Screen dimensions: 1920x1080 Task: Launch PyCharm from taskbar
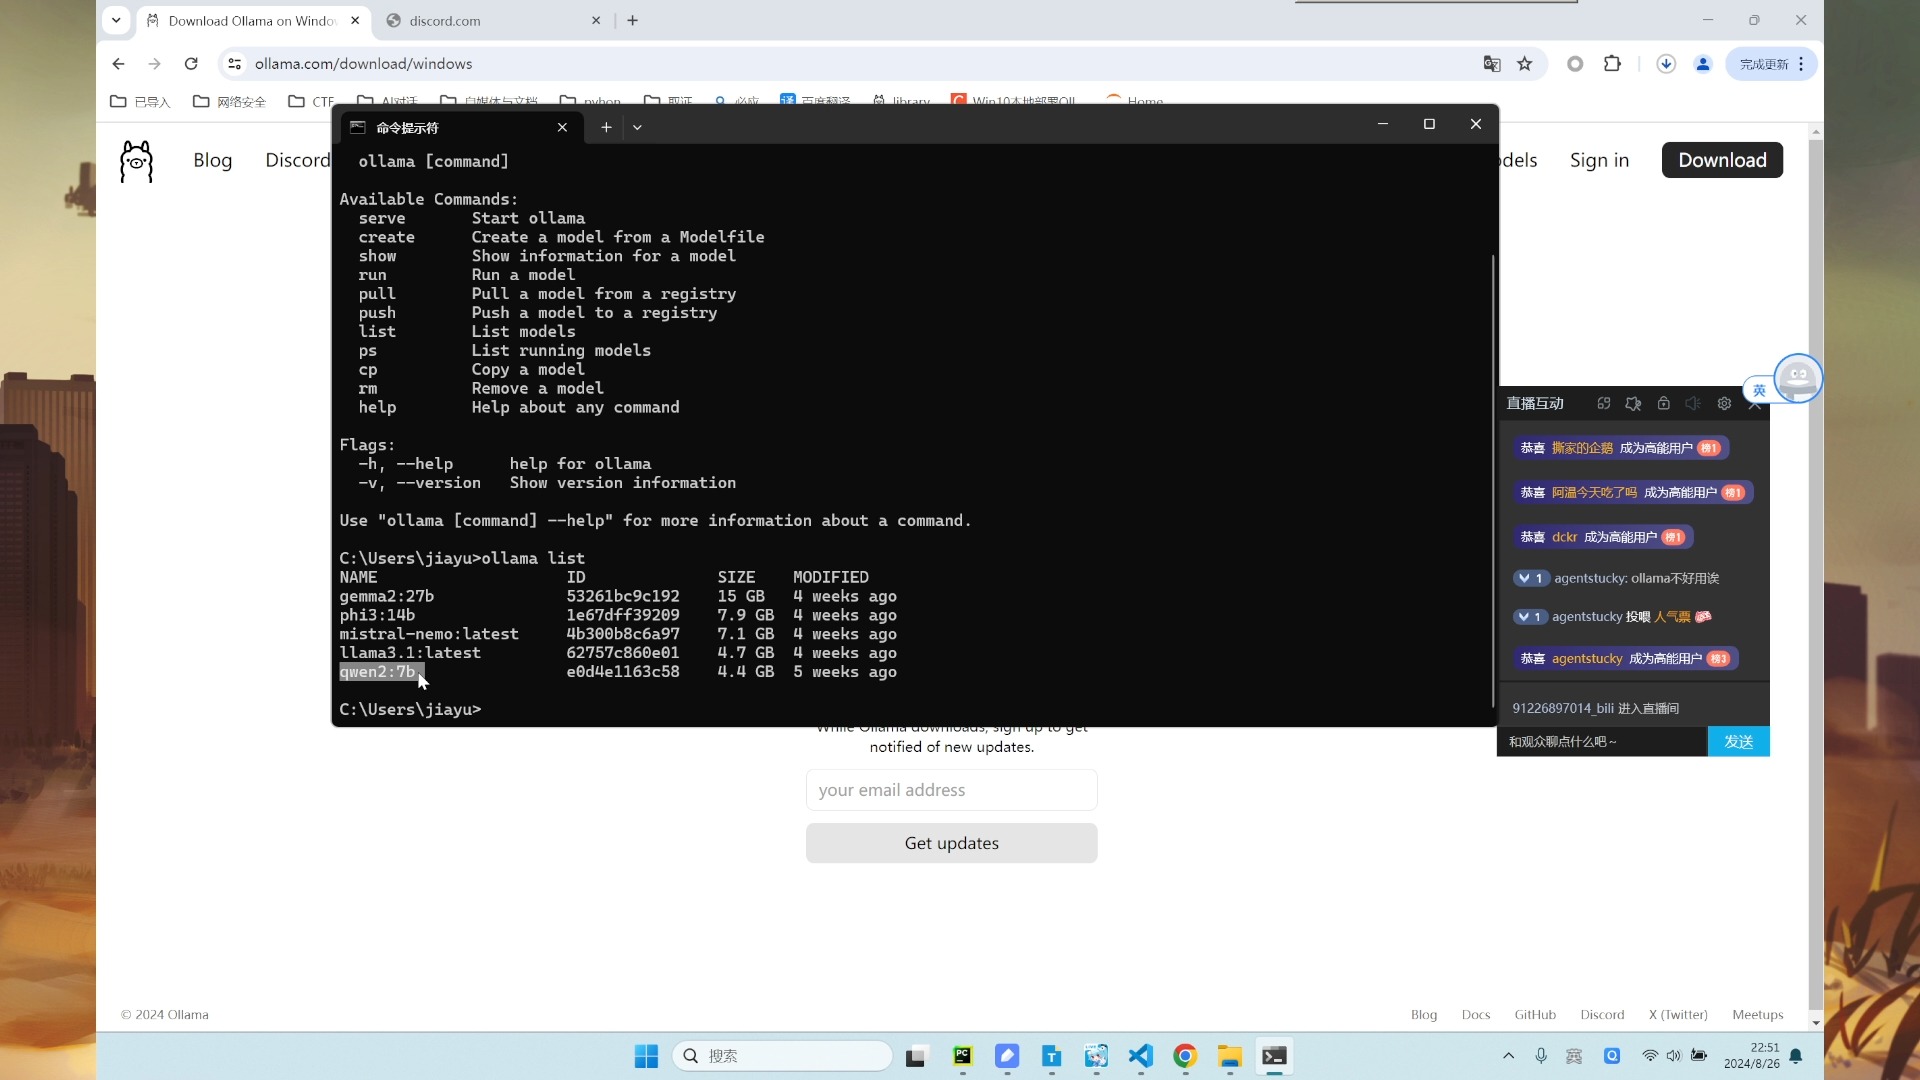pyautogui.click(x=962, y=1056)
